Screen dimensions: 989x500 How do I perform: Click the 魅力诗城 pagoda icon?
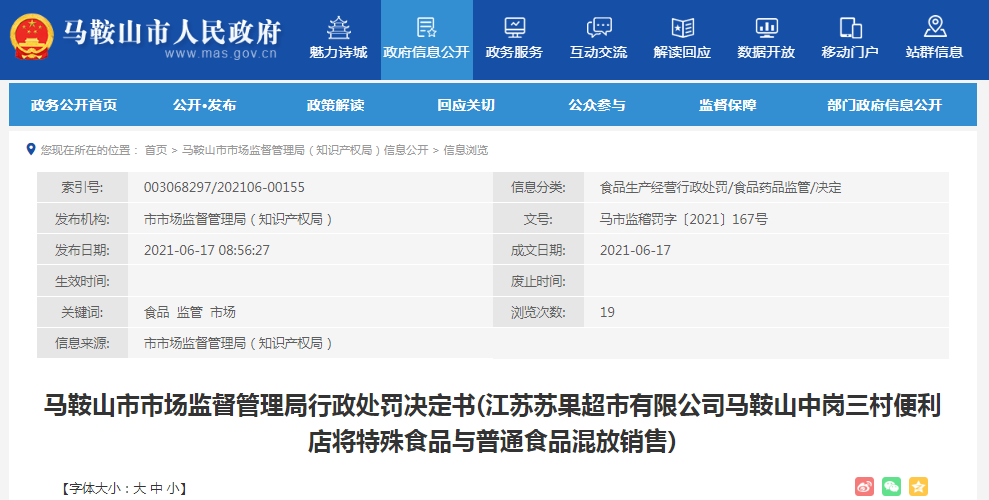click(338, 27)
